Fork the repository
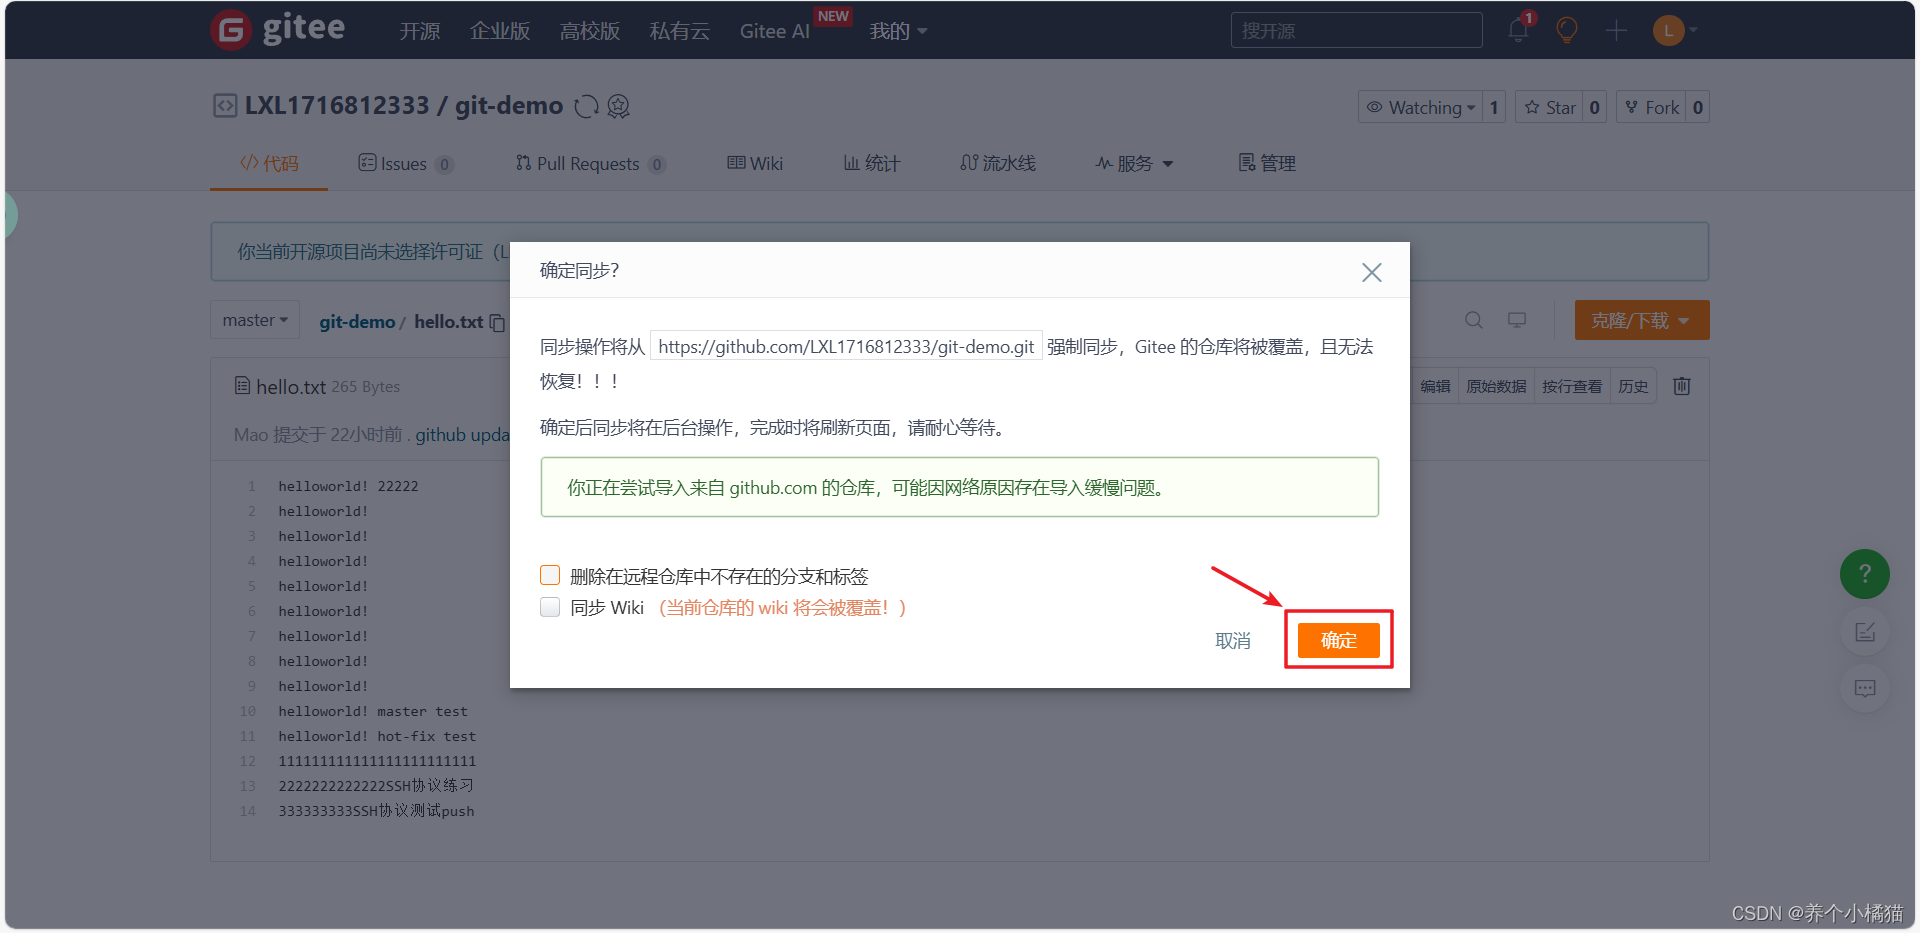The width and height of the screenshot is (1920, 933). click(1652, 107)
